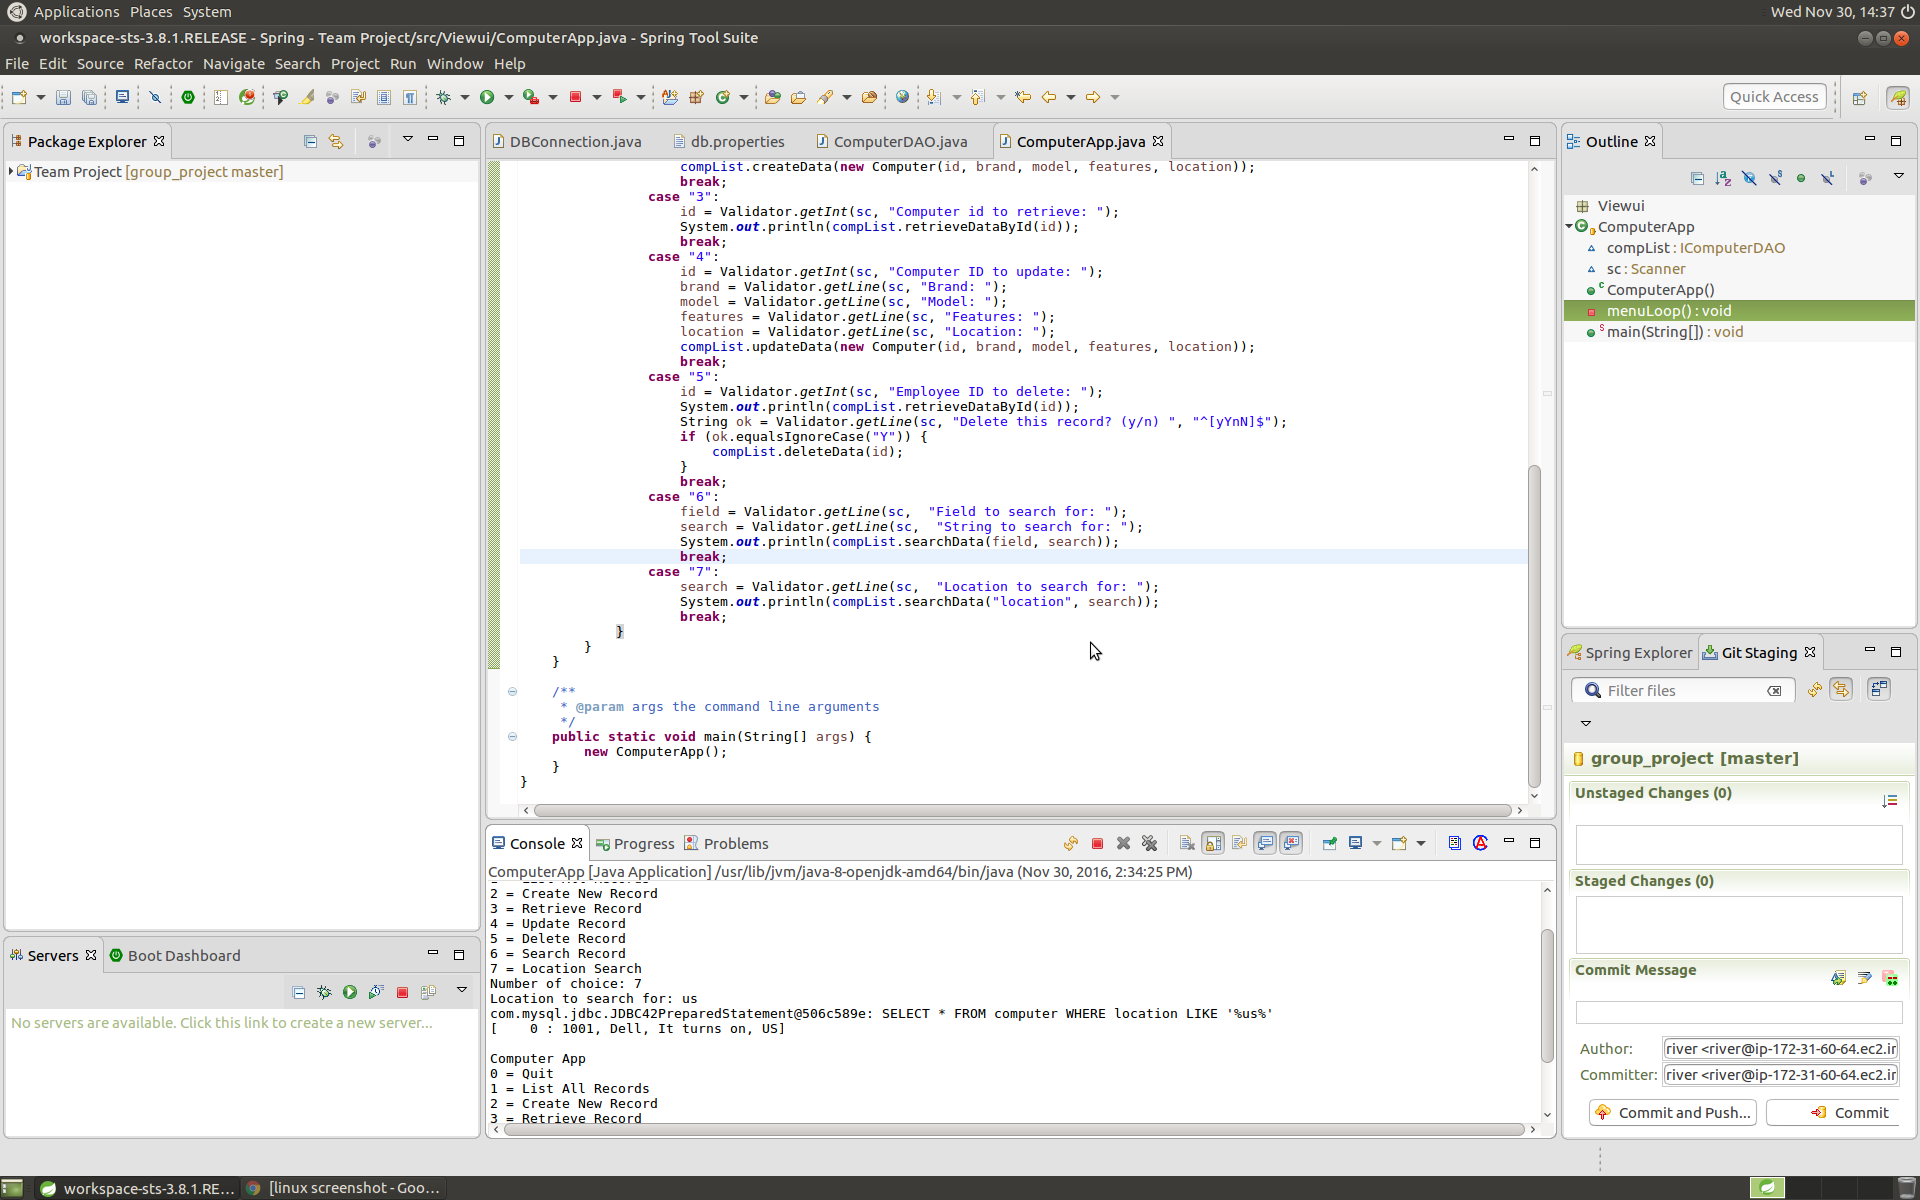Toggle Hide Non-Public Members green dot in Outline
1920x1200 pixels.
[x=1801, y=178]
